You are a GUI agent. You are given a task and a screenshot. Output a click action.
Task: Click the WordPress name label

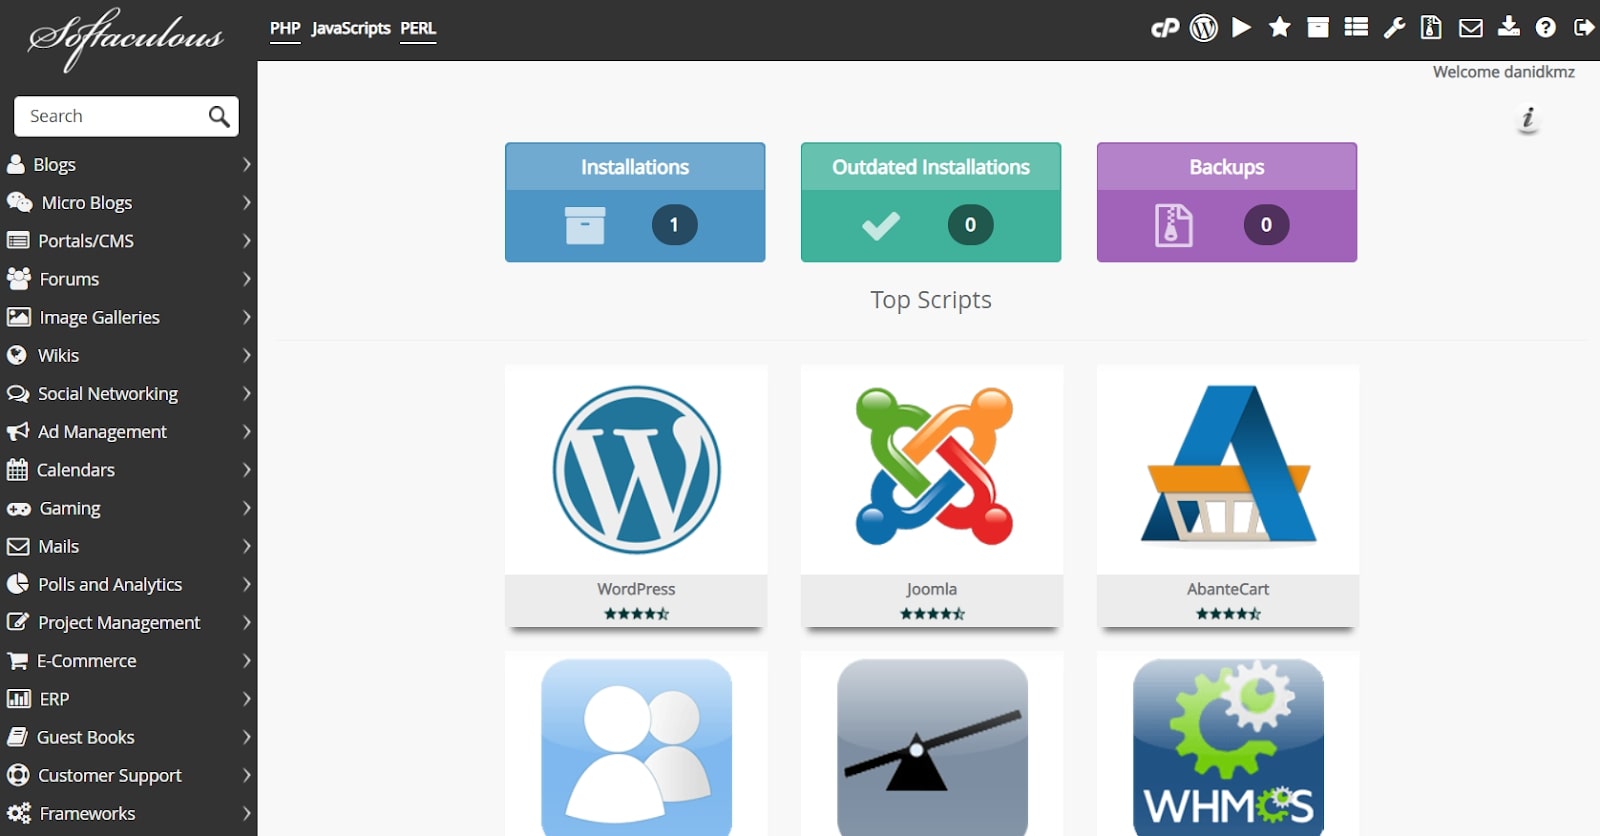click(636, 589)
